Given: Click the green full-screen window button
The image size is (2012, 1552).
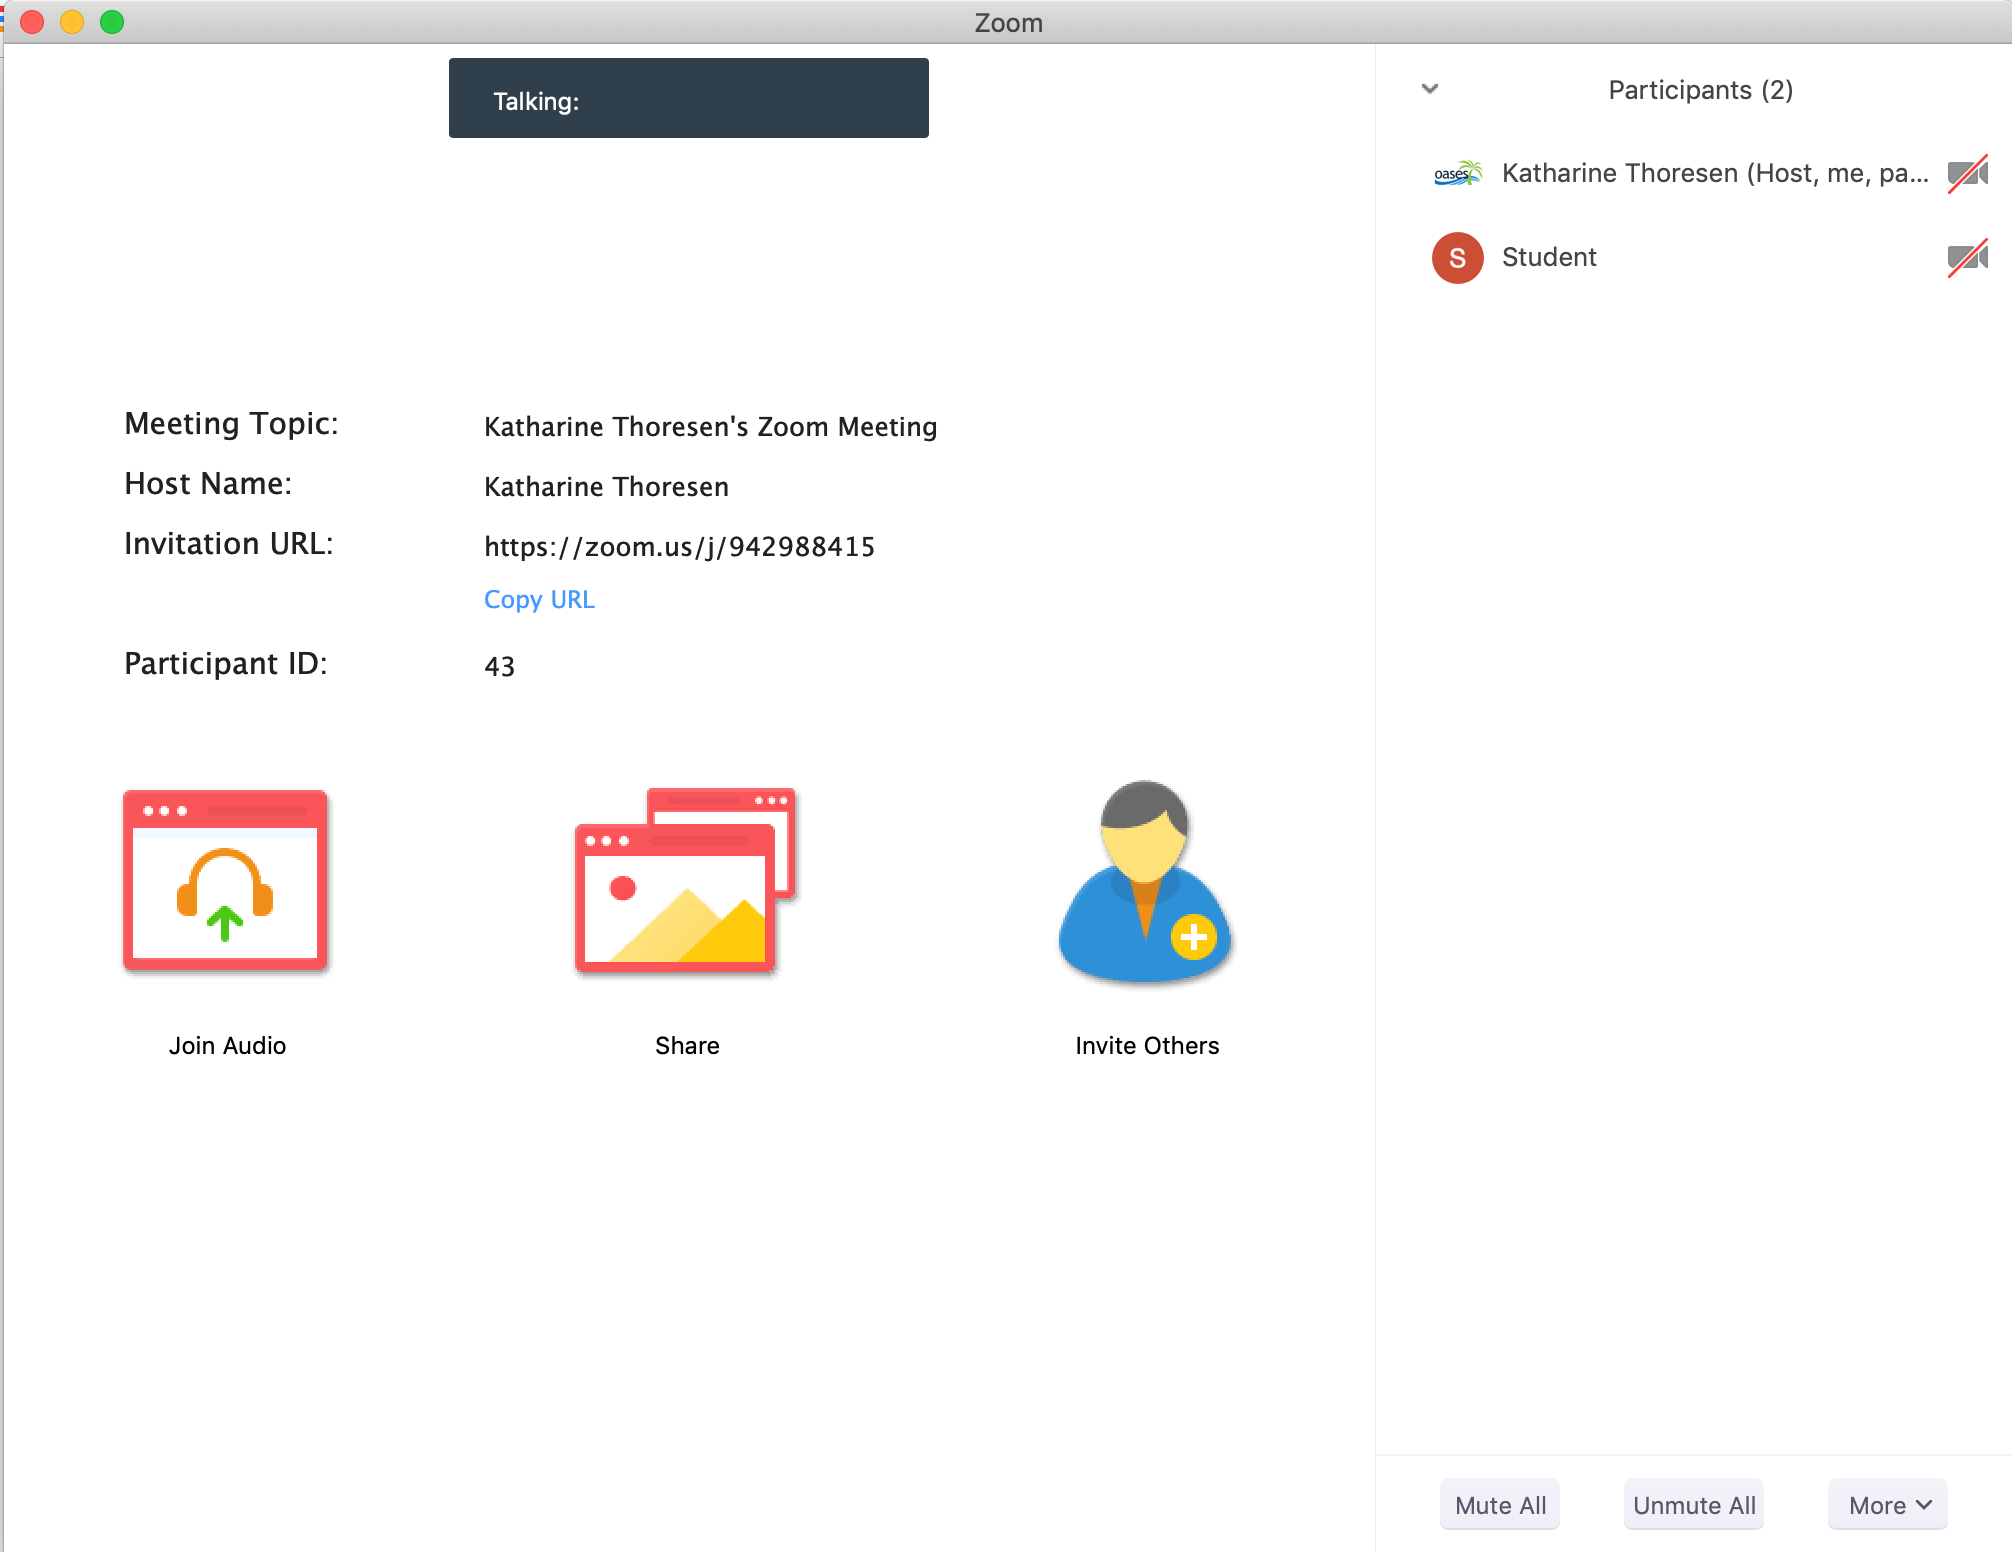Looking at the screenshot, I should pos(112,22).
